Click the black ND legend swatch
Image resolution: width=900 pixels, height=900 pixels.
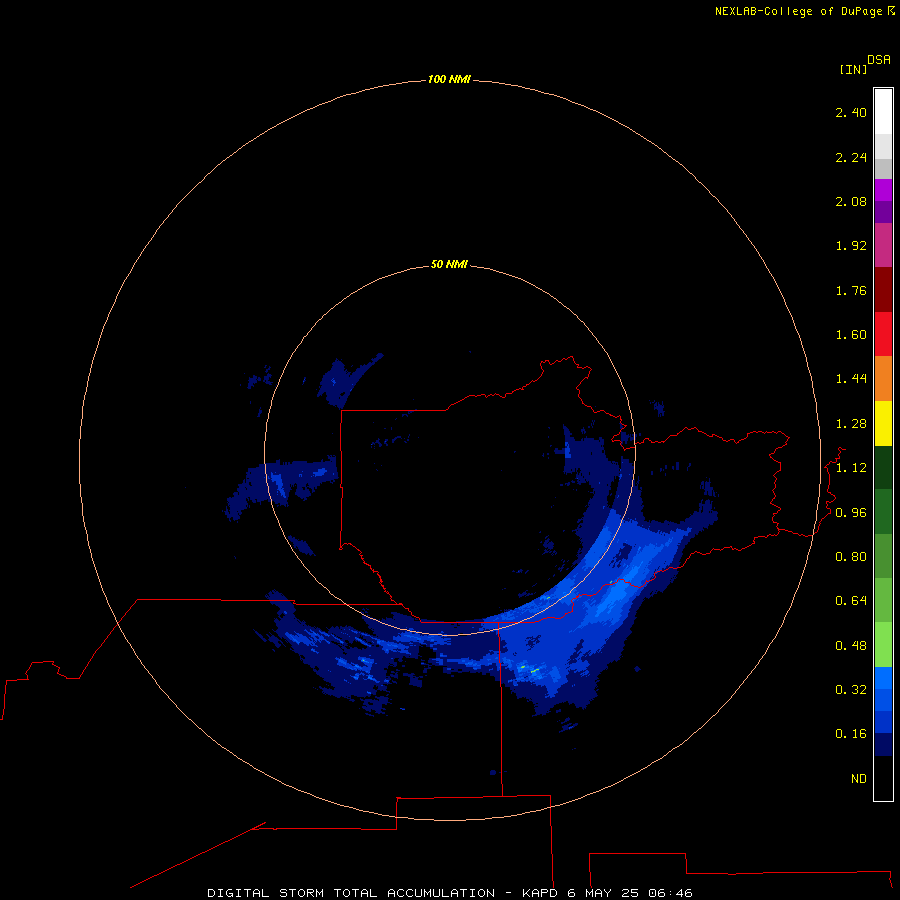pyautogui.click(x=883, y=778)
